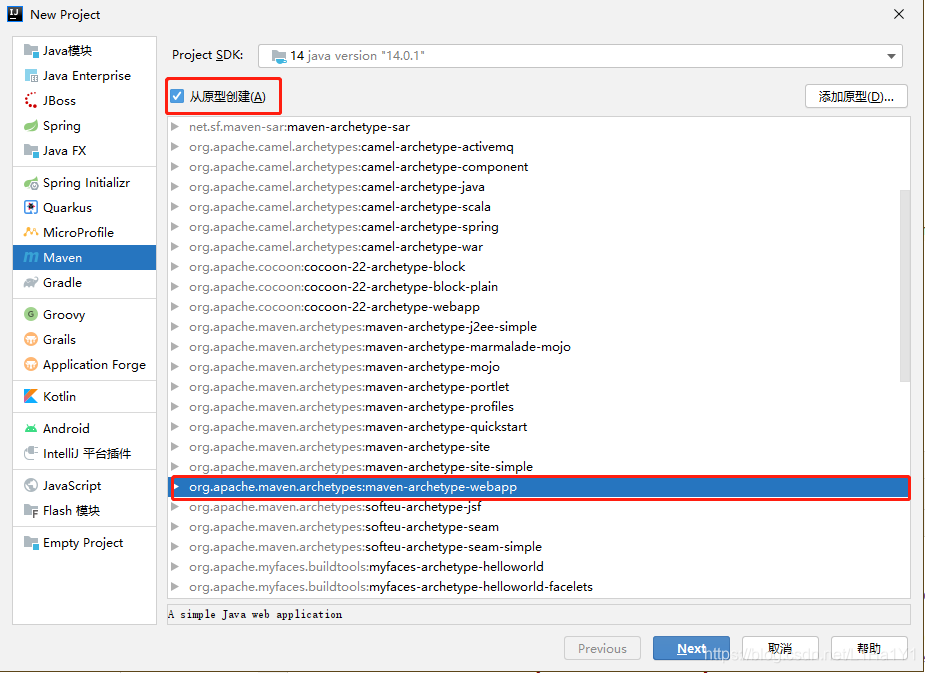Click the 'A simple Java web application' description

click(255, 615)
